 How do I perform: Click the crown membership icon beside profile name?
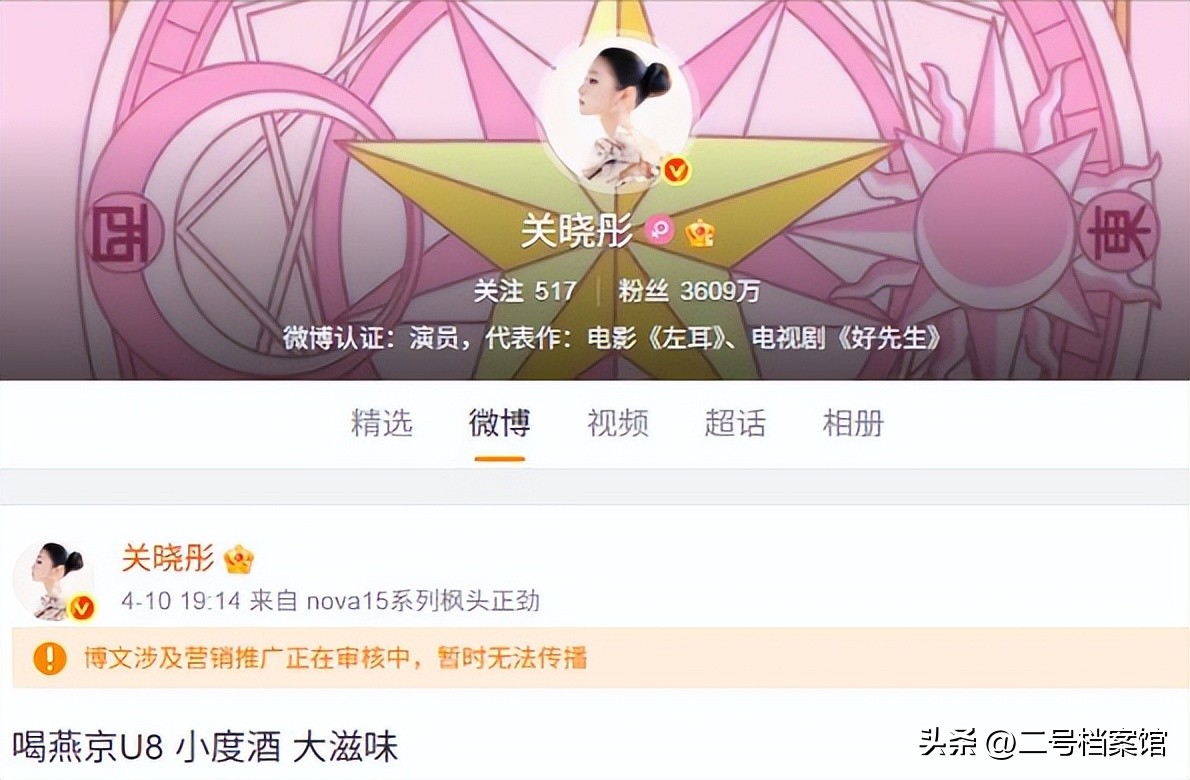[699, 231]
